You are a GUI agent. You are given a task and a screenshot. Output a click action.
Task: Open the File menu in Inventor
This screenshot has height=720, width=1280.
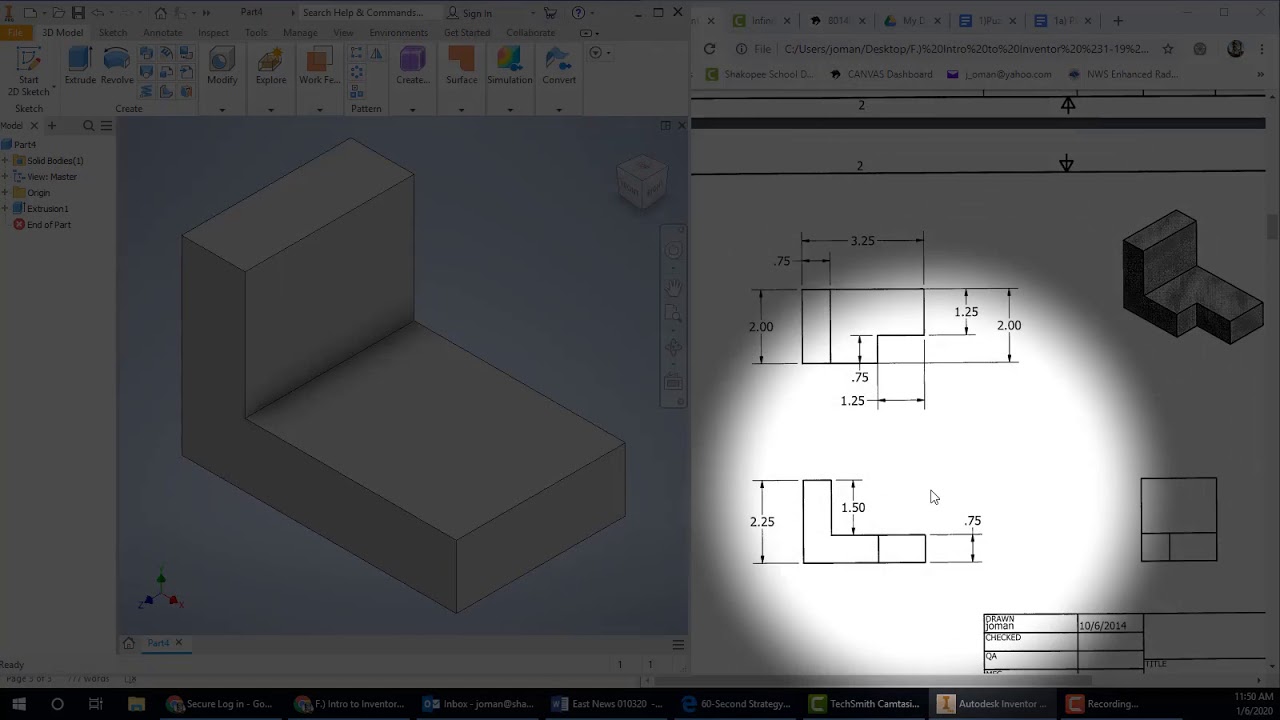pos(15,32)
